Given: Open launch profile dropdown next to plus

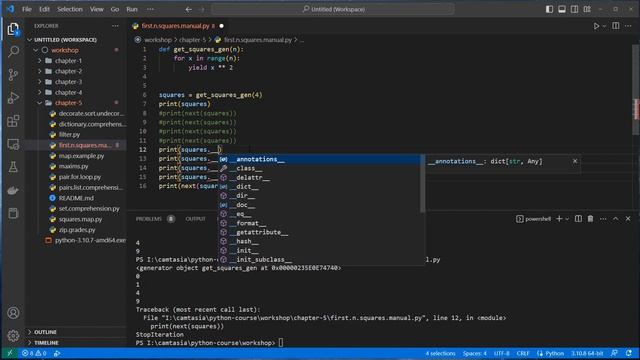Looking at the screenshot, I should 567,219.
